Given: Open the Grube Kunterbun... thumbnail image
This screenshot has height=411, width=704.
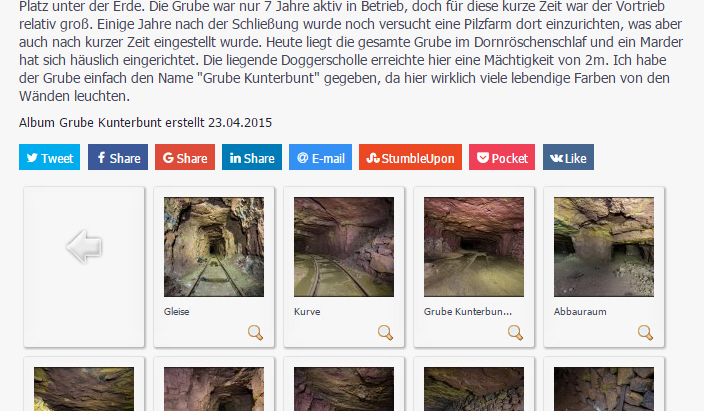Looking at the screenshot, I should (x=474, y=247).
